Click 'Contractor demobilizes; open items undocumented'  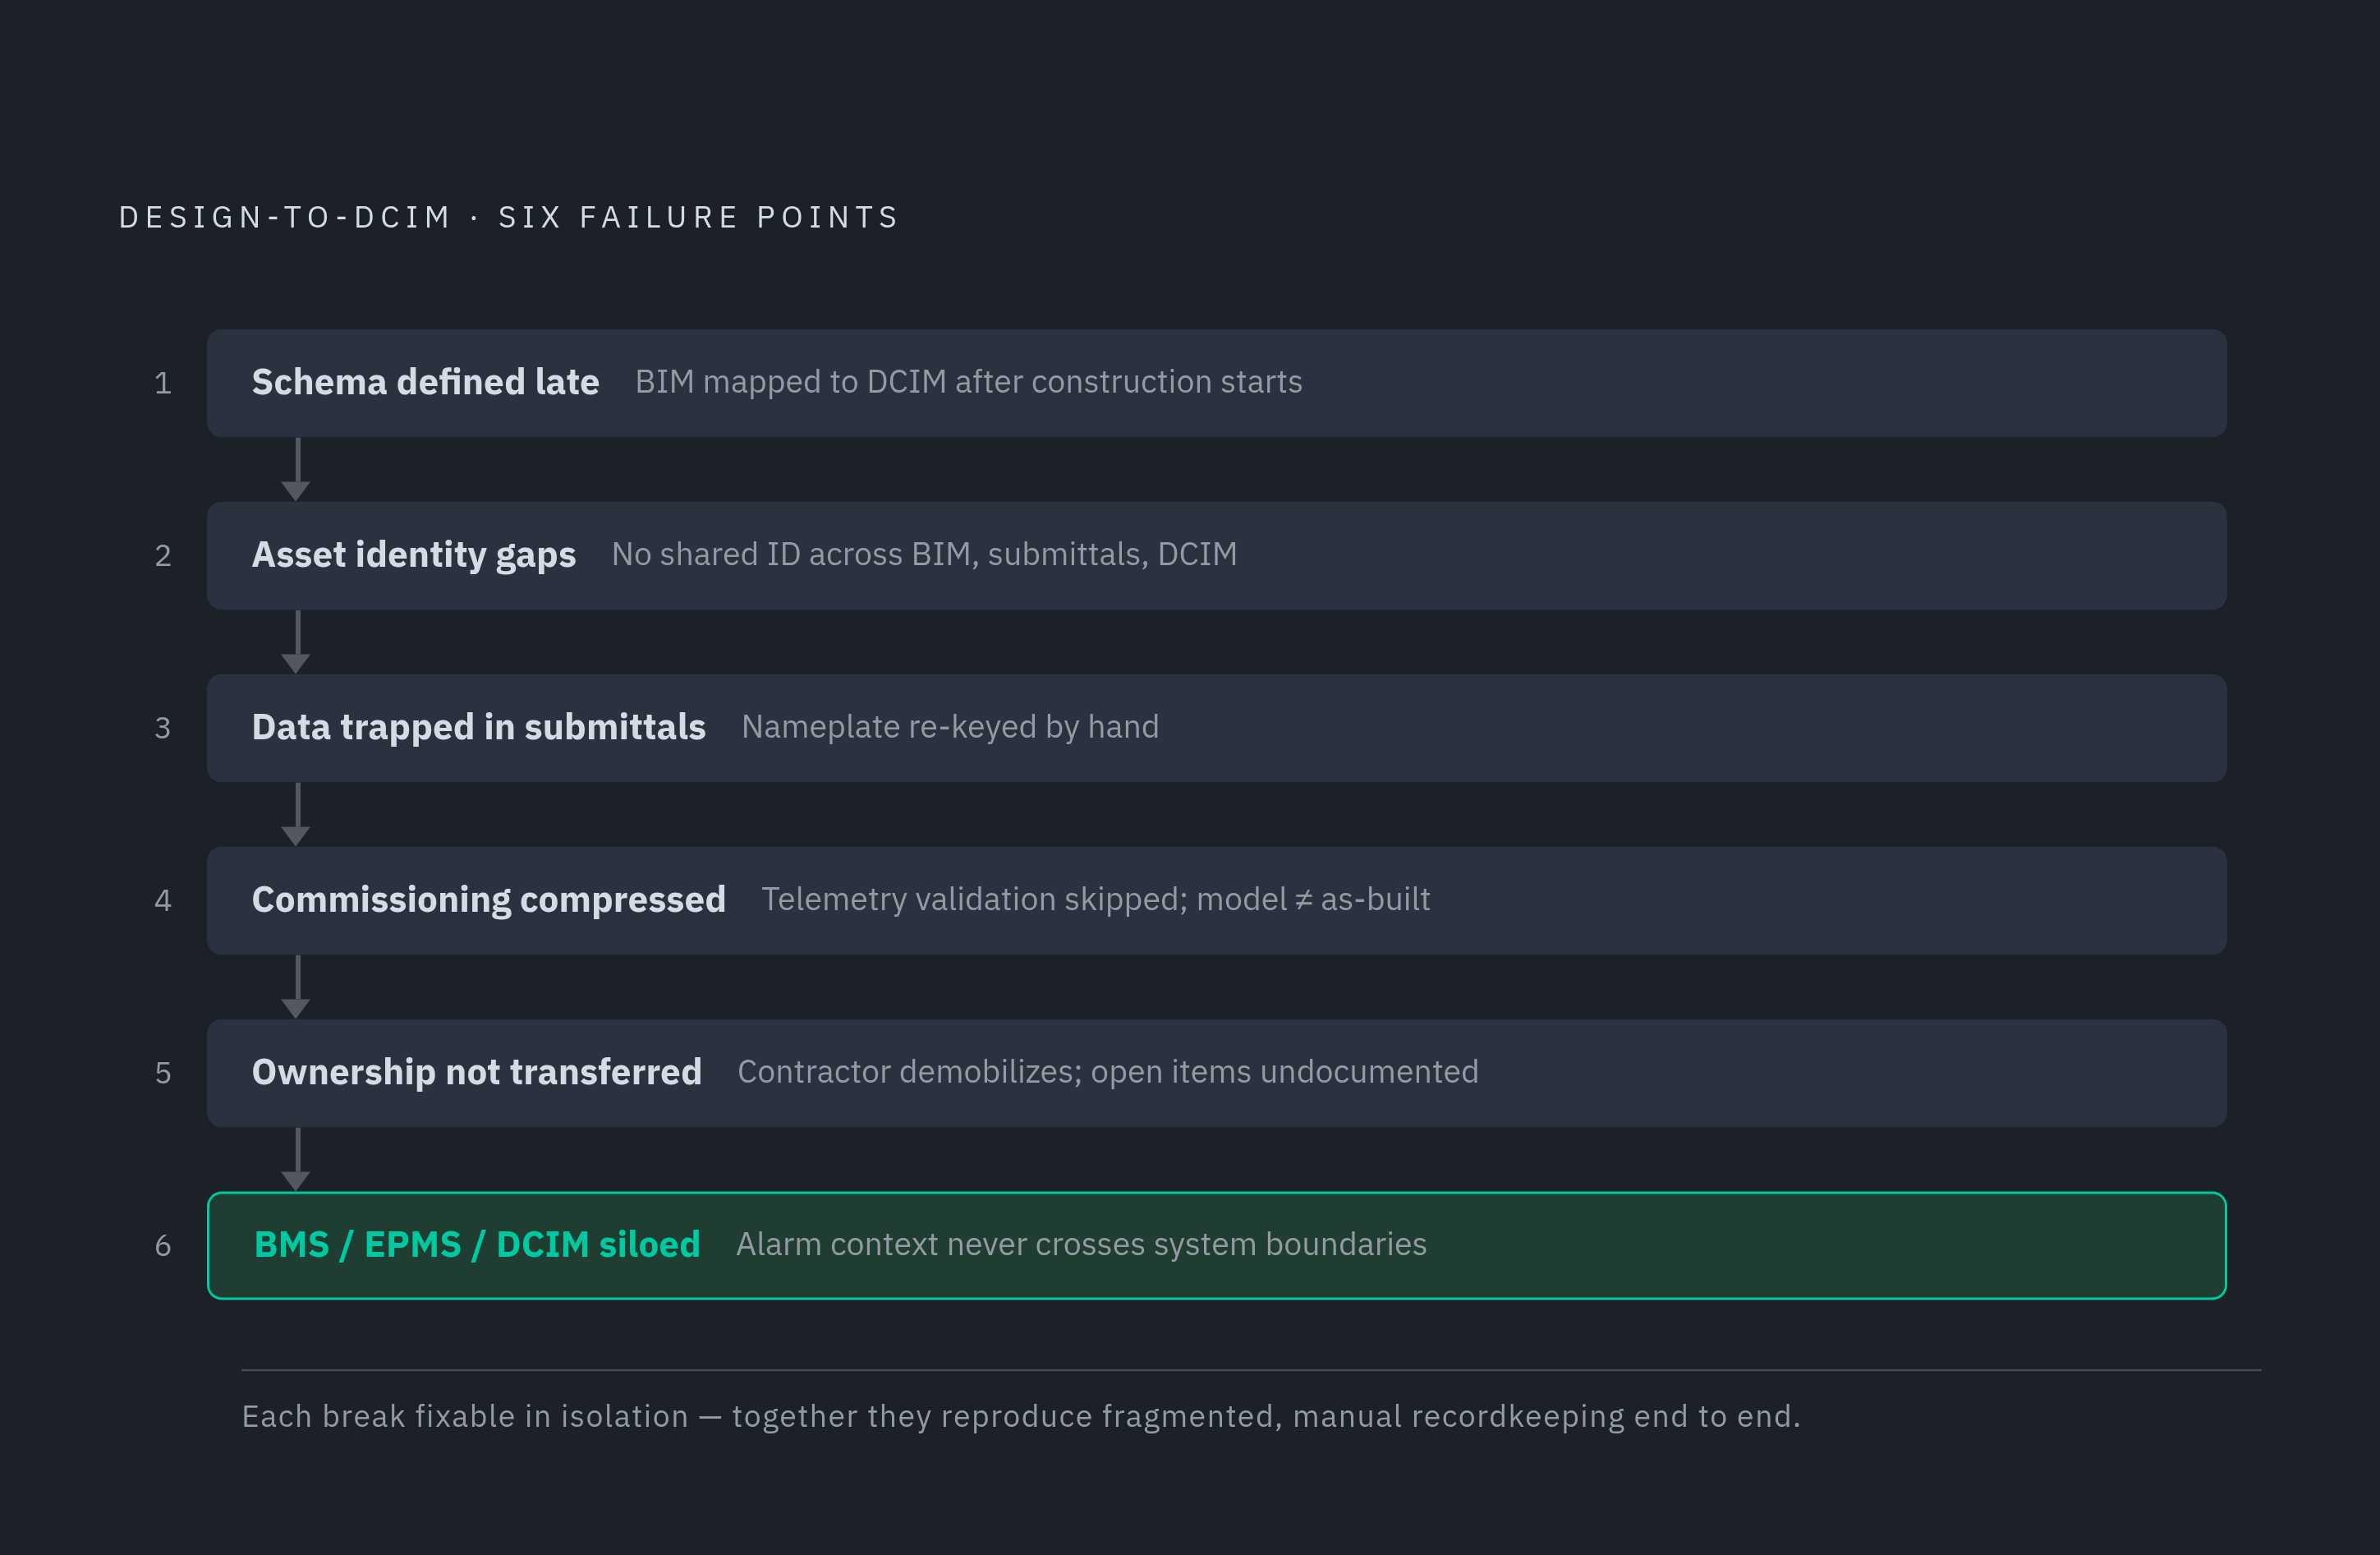(x=1107, y=1072)
